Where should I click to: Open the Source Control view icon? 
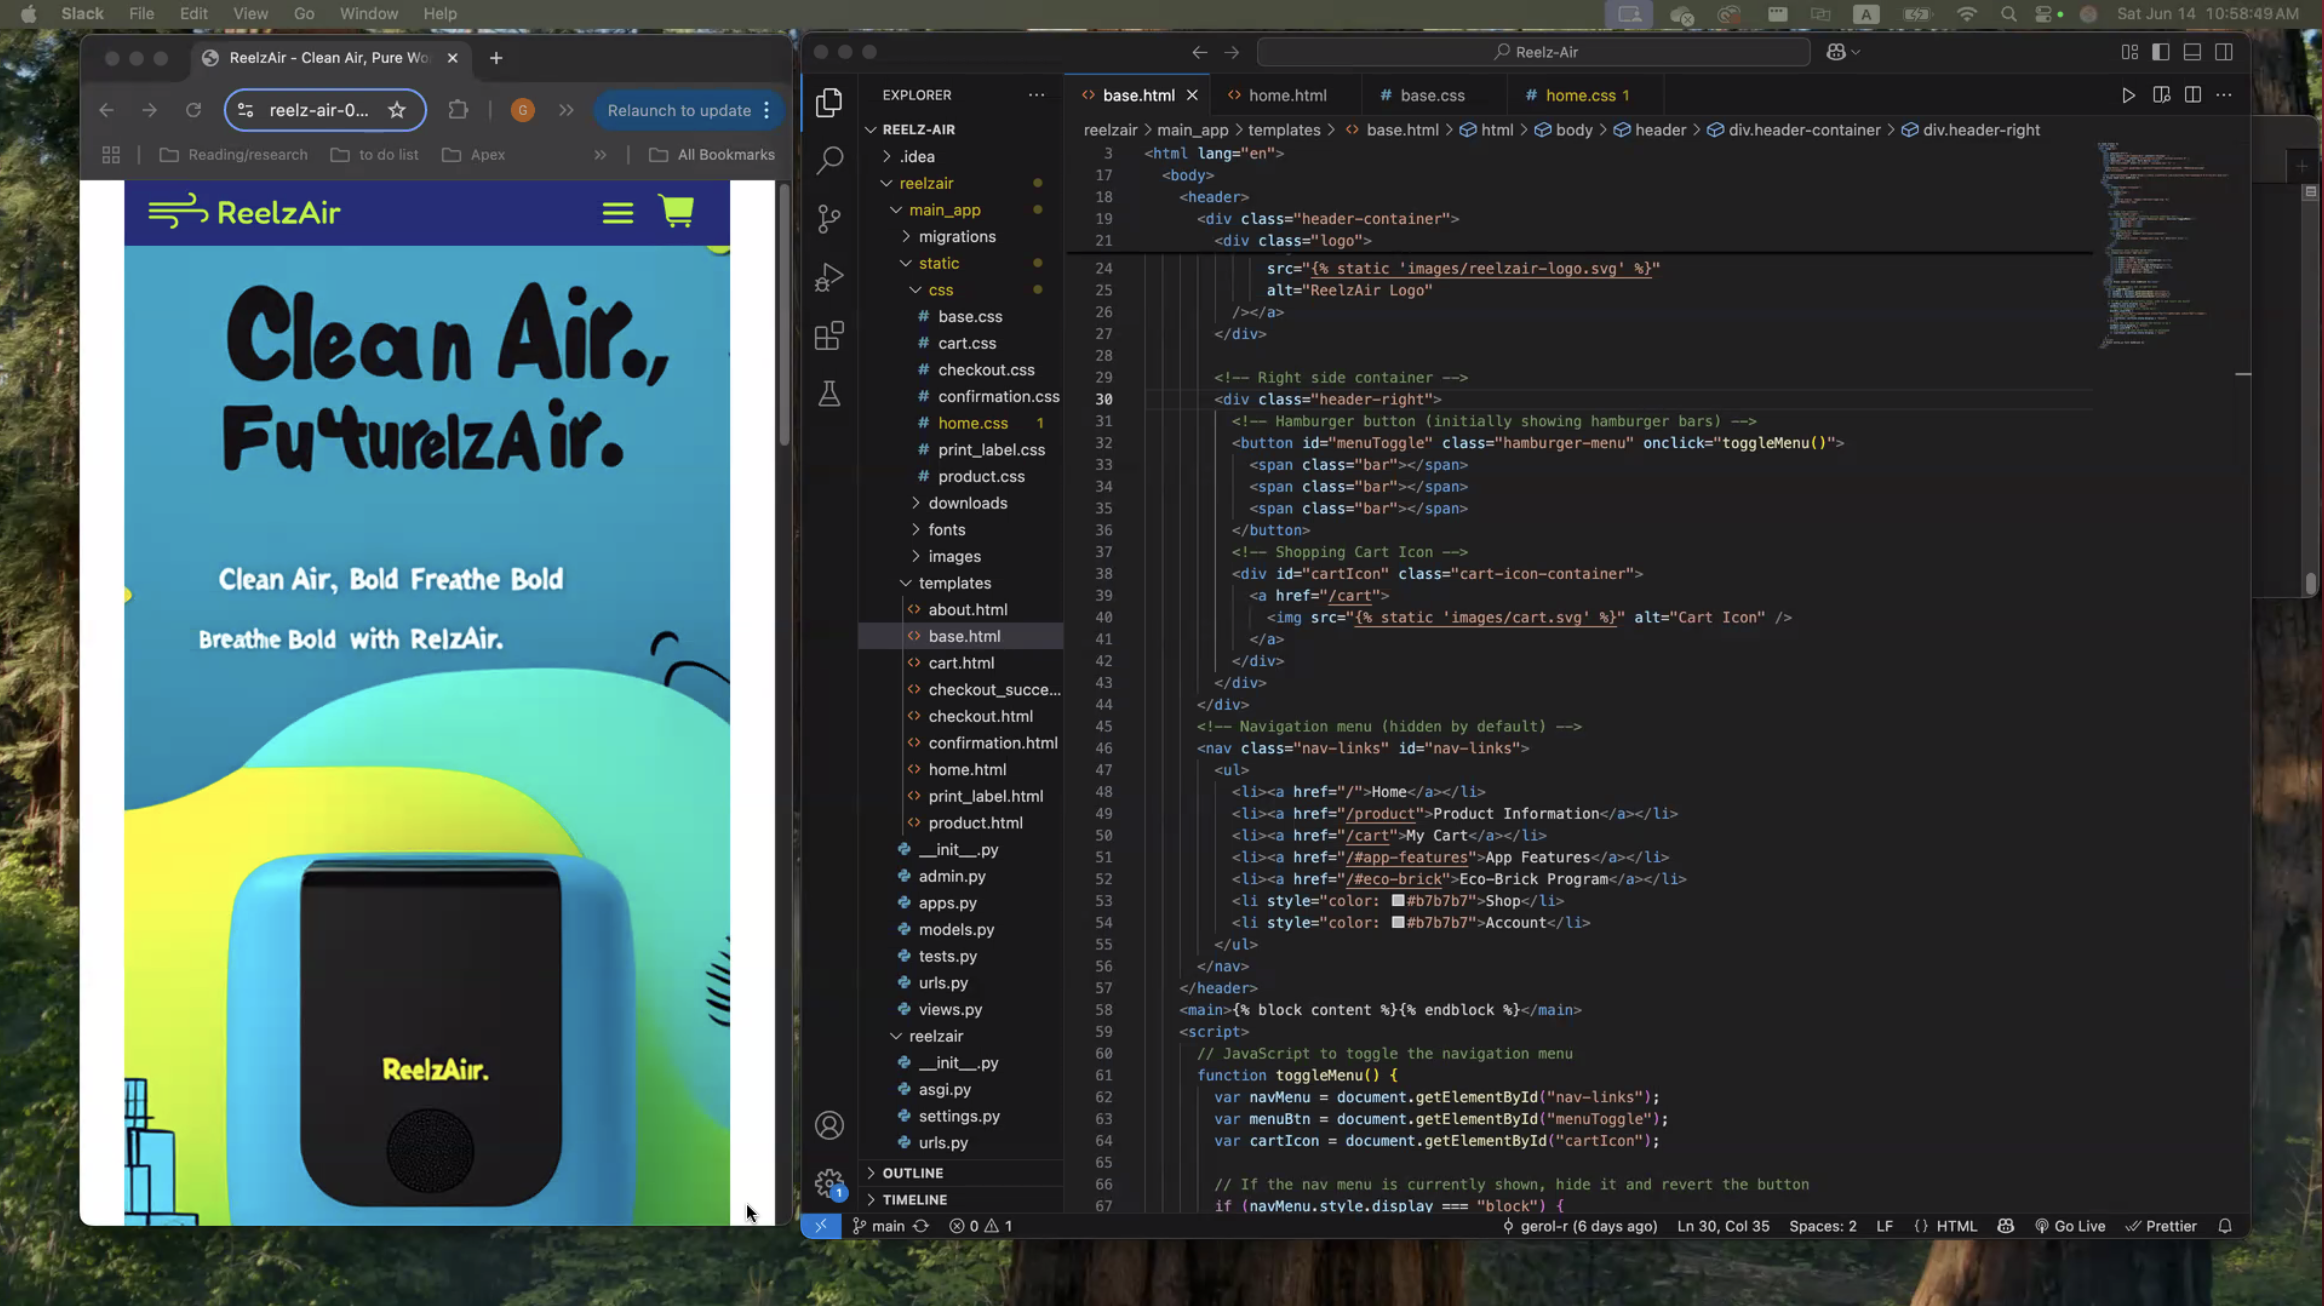click(829, 218)
